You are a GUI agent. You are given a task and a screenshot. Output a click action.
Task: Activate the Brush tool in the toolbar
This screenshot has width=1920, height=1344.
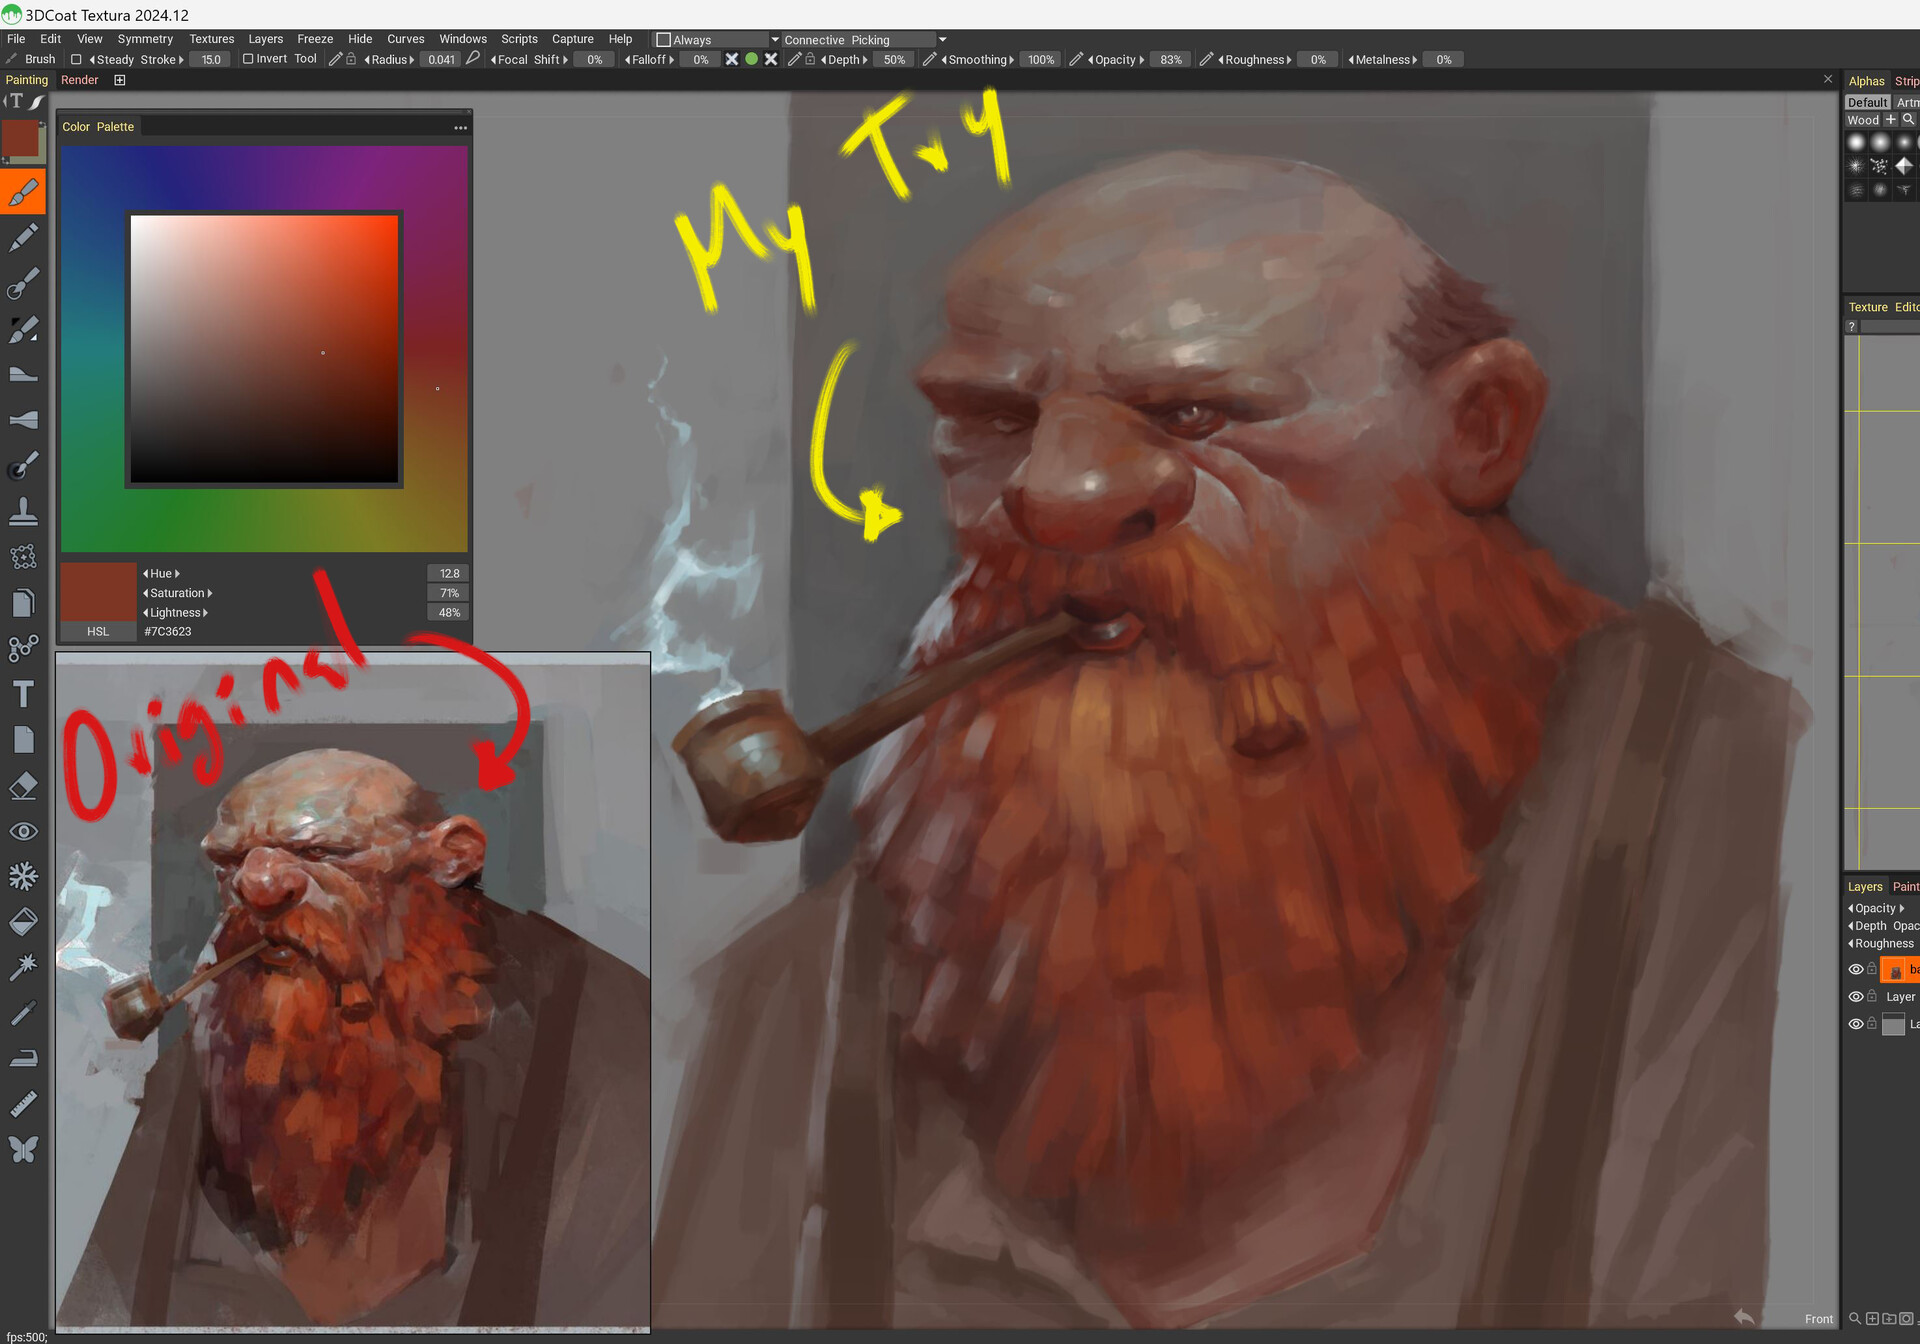pos(24,190)
